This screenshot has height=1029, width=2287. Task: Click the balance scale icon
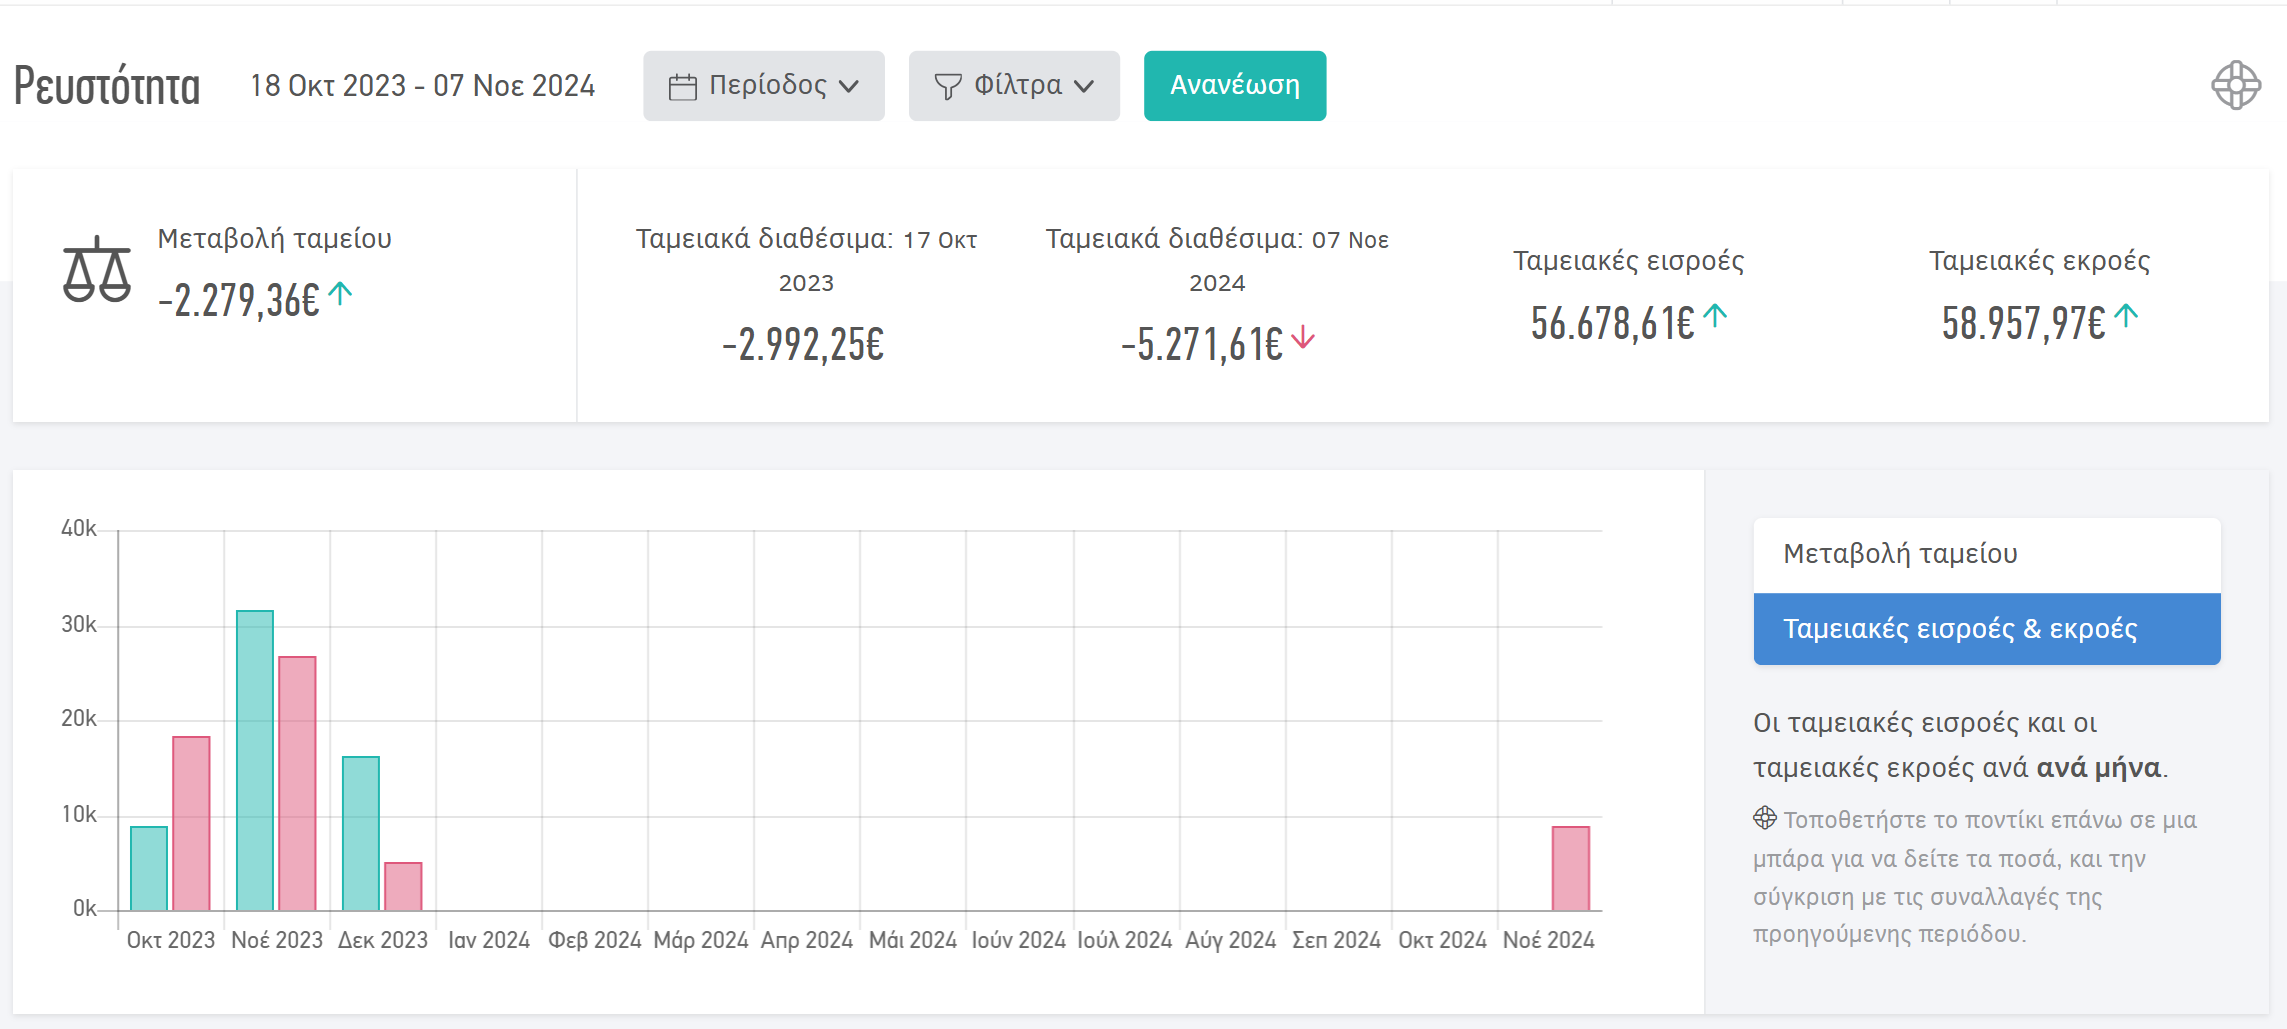pos(97,270)
